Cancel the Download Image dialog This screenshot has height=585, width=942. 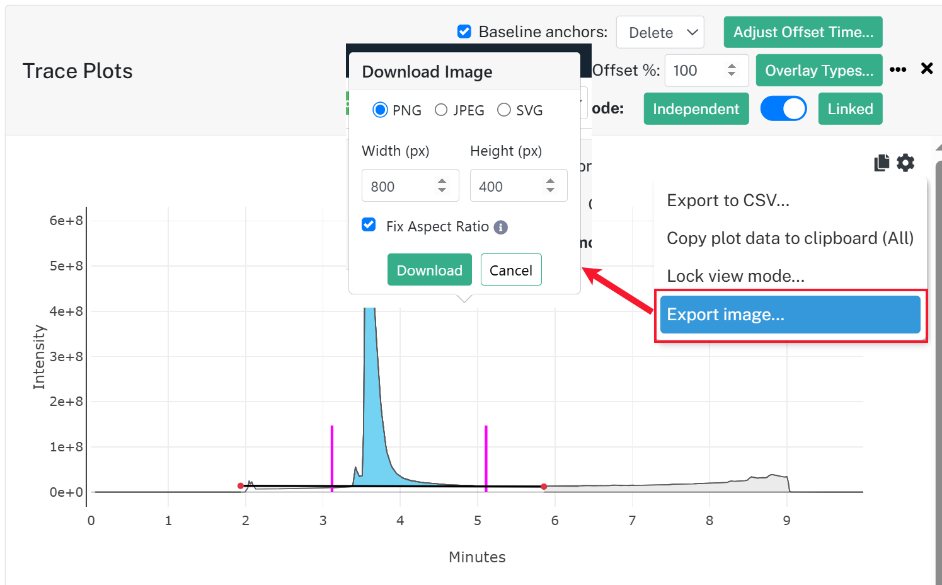[511, 270]
